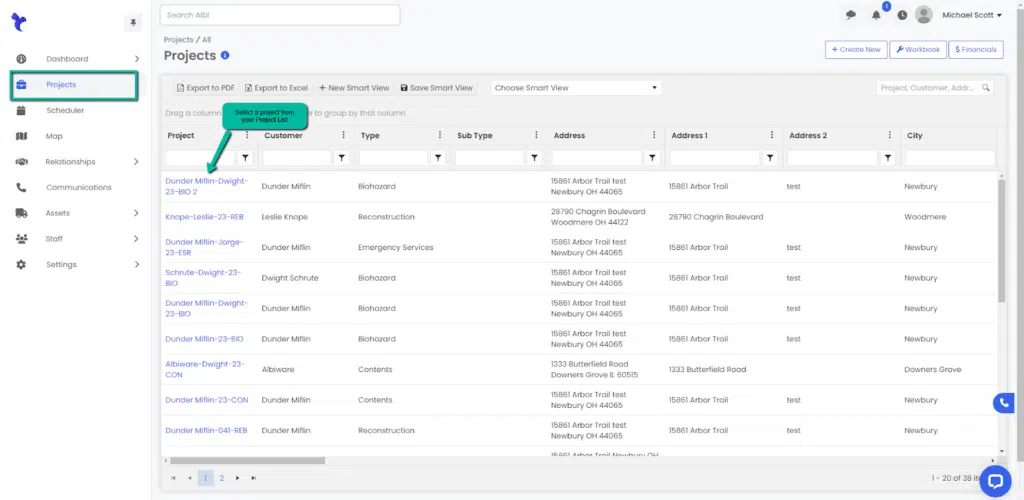This screenshot has height=500, width=1024.
Task: Click the notifications bell icon
Action: [877, 15]
